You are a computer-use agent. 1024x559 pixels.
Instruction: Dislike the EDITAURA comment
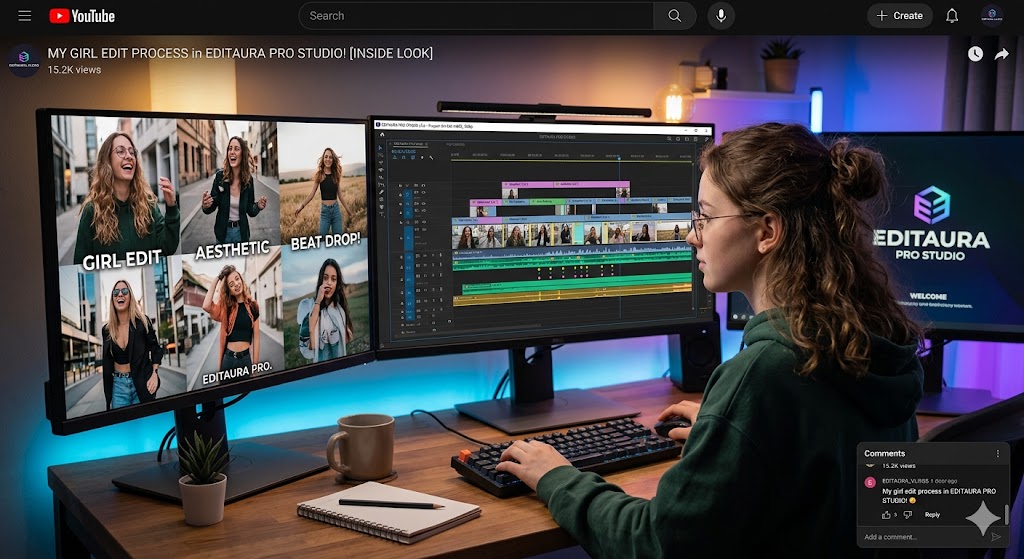[x=907, y=515]
